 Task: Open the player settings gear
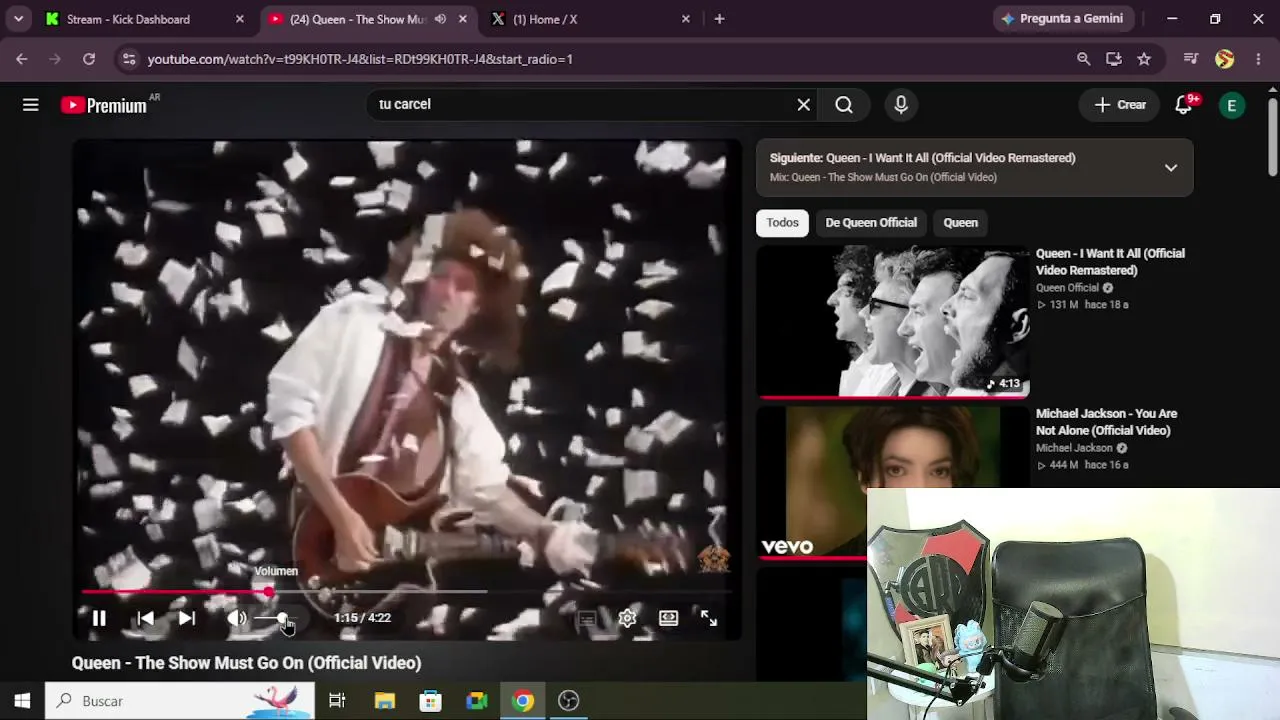pyautogui.click(x=627, y=618)
